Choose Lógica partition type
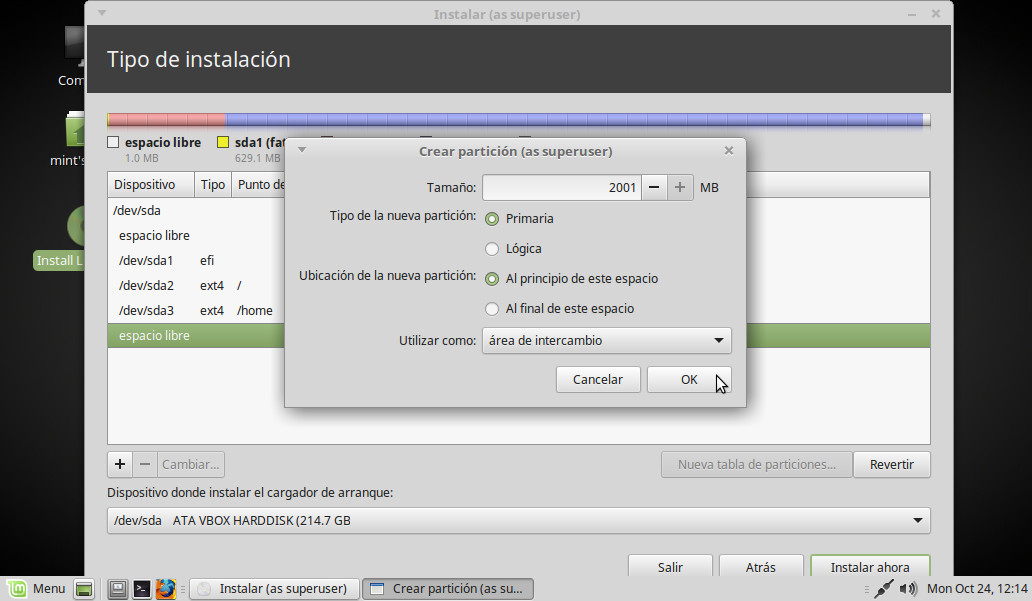 [492, 248]
